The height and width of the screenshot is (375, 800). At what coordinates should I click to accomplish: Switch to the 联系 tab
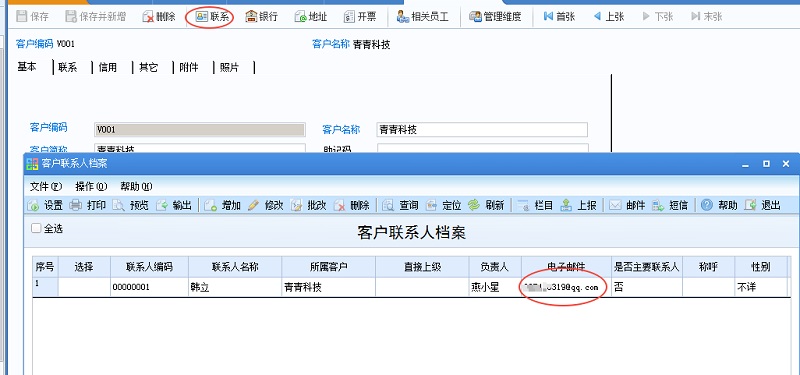[67, 67]
